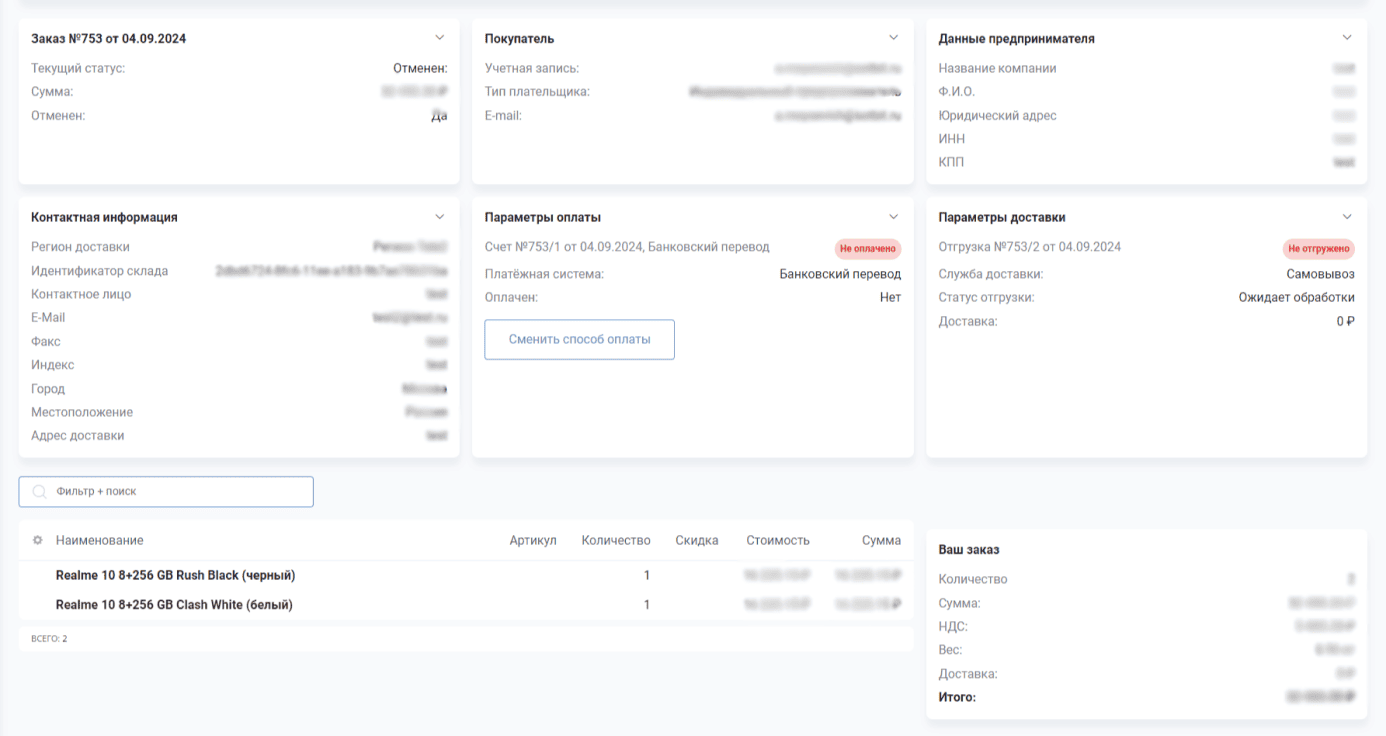Click the Самовывоз delivery service value
This screenshot has height=736, width=1386.
click(x=1320, y=274)
